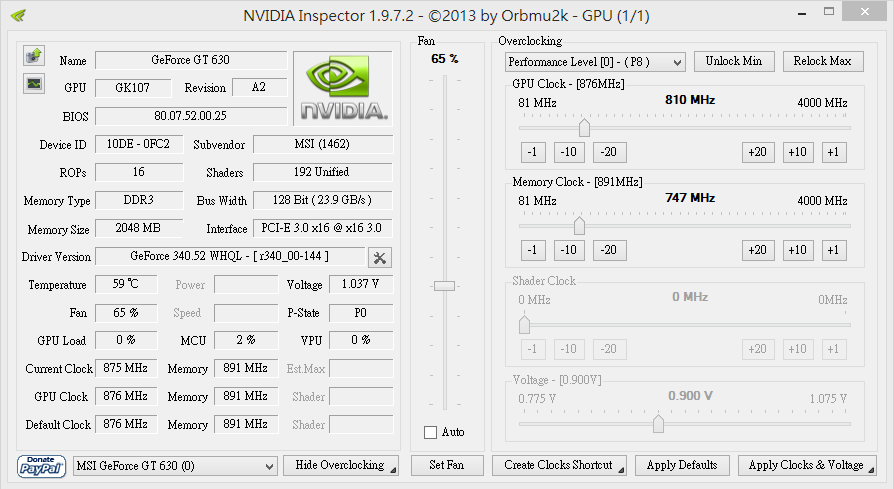Click the GeForce GT 630 name field
Screen dimensions: 894x489
pyautogui.click(x=191, y=60)
